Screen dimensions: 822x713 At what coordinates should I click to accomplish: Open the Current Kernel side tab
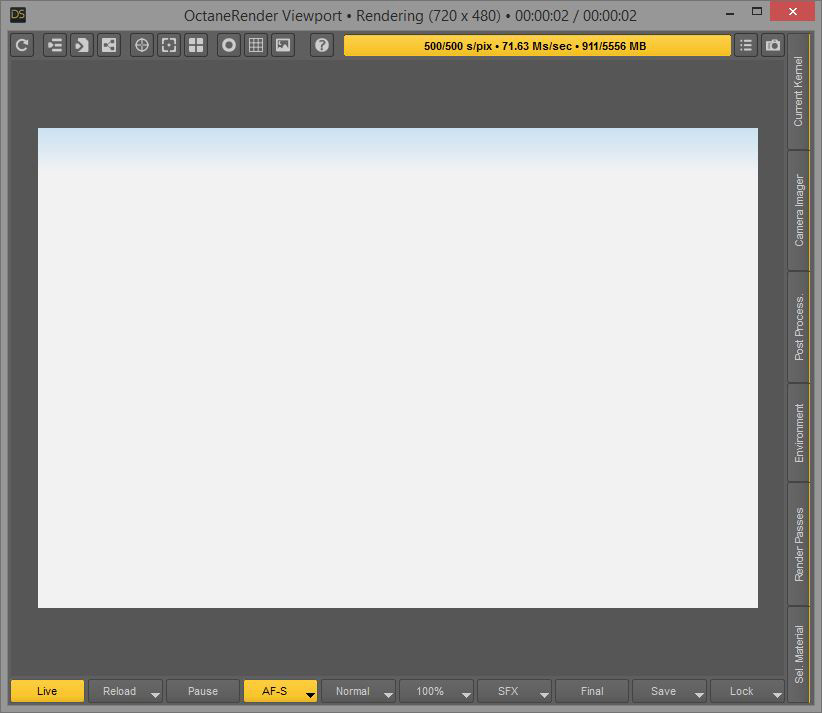[798, 91]
